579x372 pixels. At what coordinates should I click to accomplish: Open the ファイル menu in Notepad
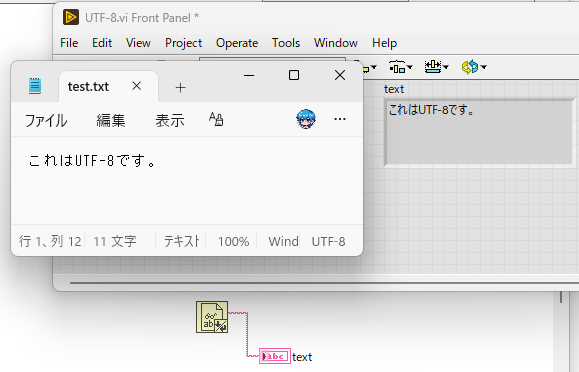coord(46,120)
